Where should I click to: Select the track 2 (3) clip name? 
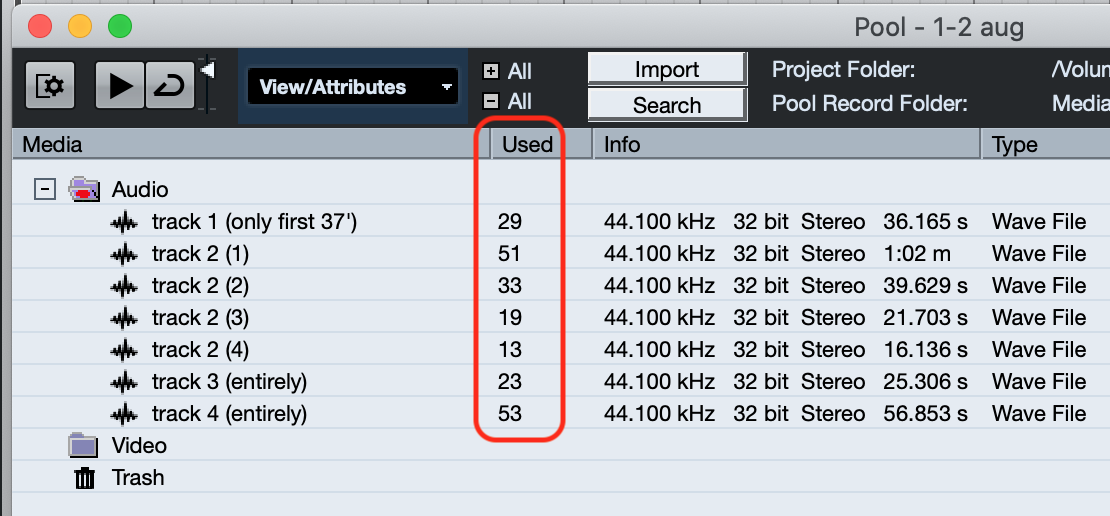point(200,318)
